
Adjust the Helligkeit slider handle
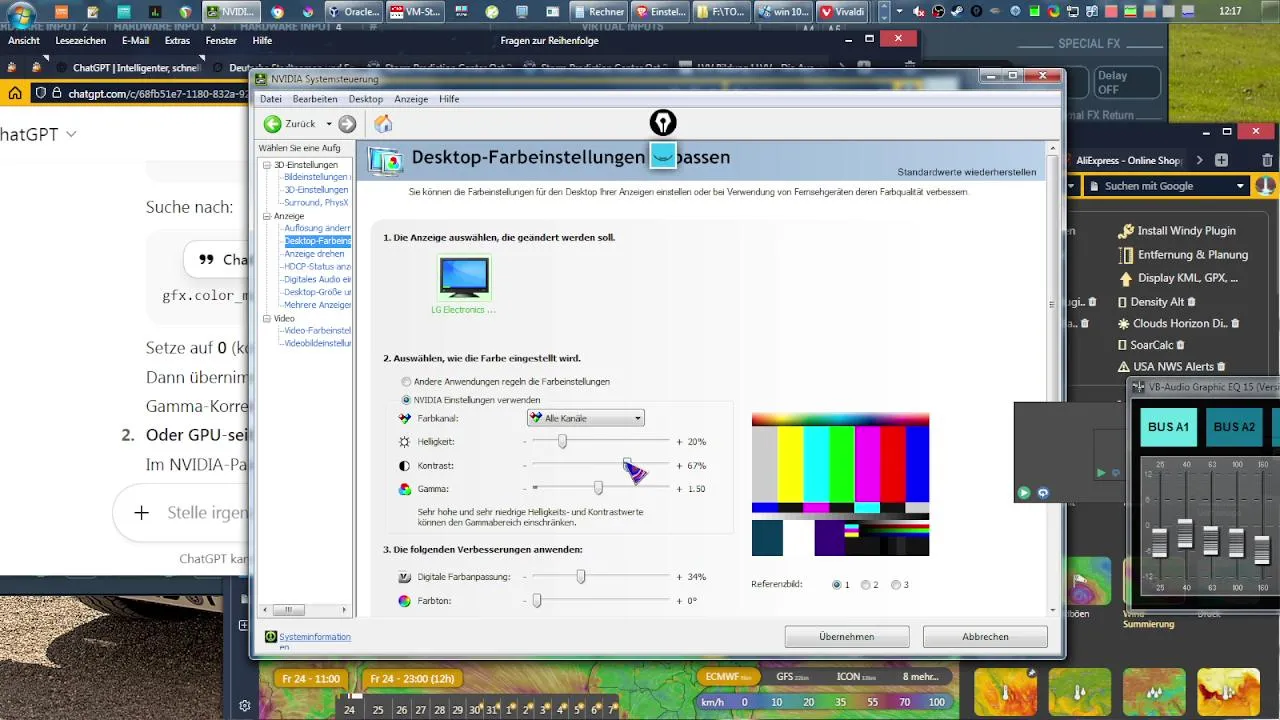tap(562, 441)
